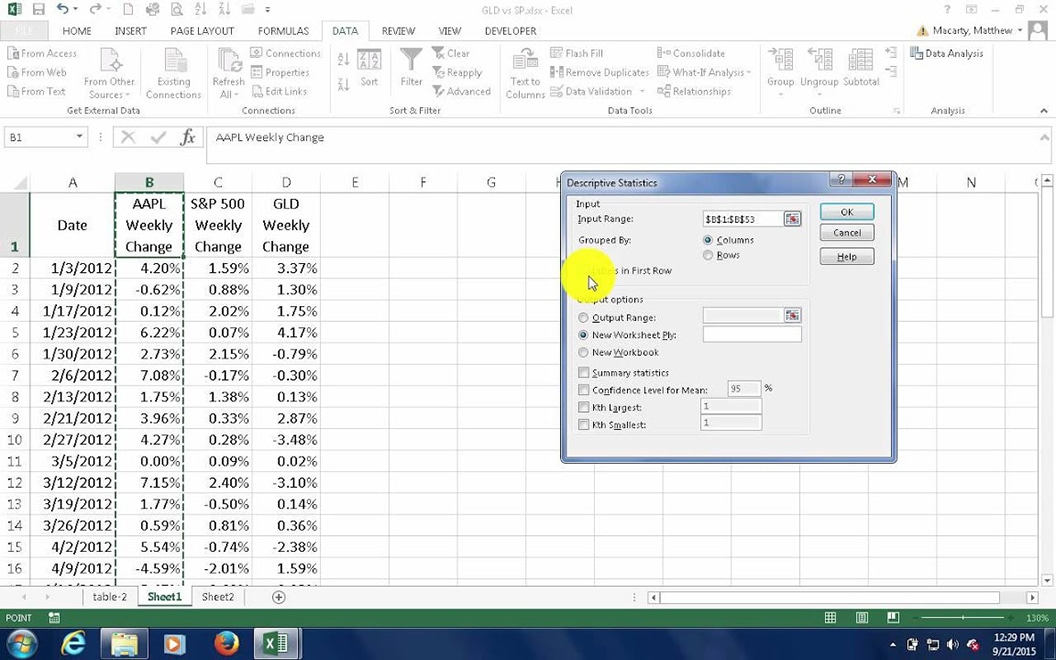Select the Rows grouping radio button
The width and height of the screenshot is (1056, 660).
coord(708,255)
